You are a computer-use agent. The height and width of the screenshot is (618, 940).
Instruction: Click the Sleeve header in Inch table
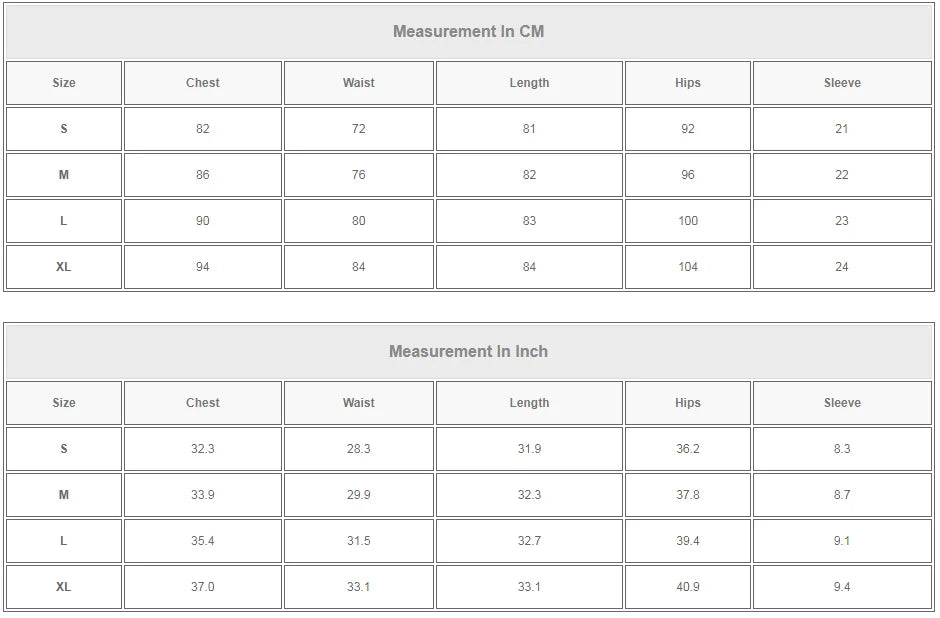pos(841,403)
